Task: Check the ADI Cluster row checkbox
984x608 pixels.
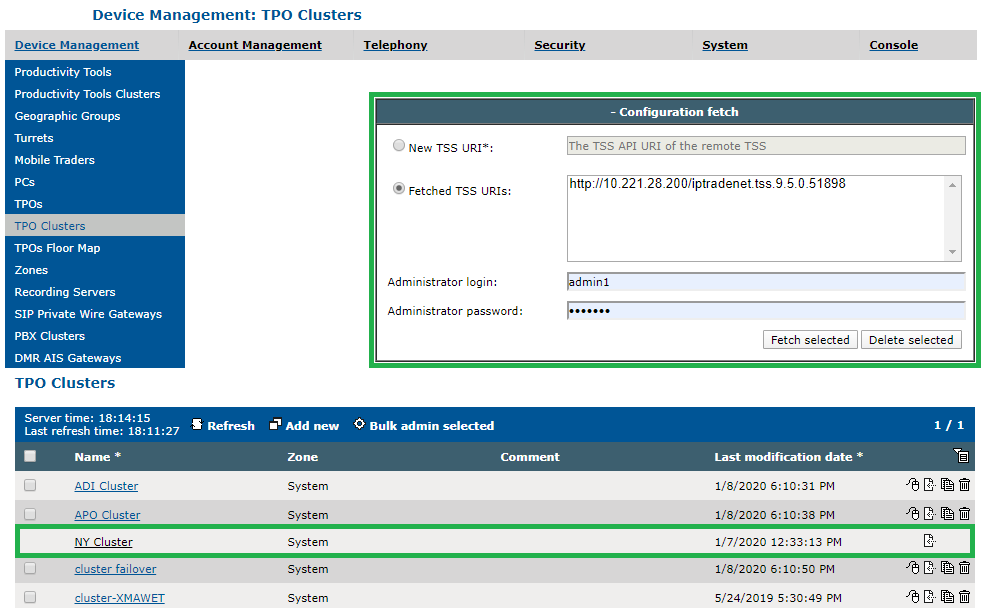Action: click(x=30, y=485)
